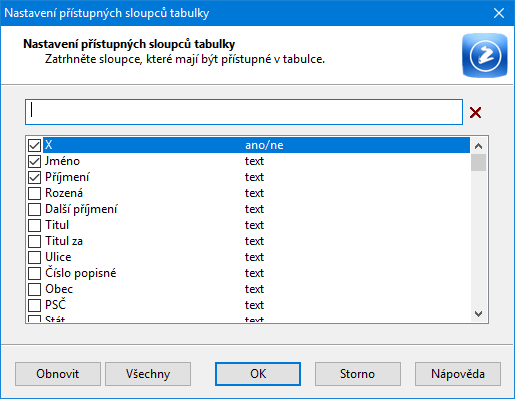Click the list scroll up arrow
Screen dimensions: 515x399
[x=479, y=146]
